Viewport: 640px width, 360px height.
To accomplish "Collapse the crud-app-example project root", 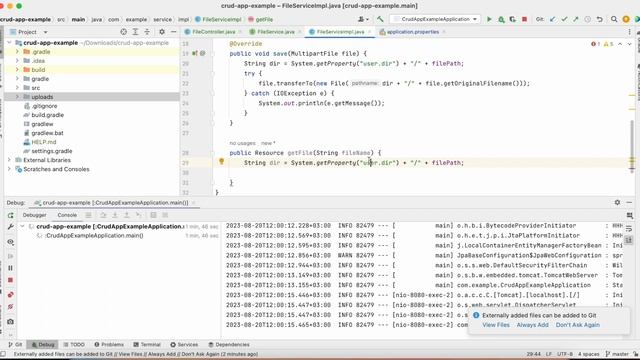I will pos(9,42).
